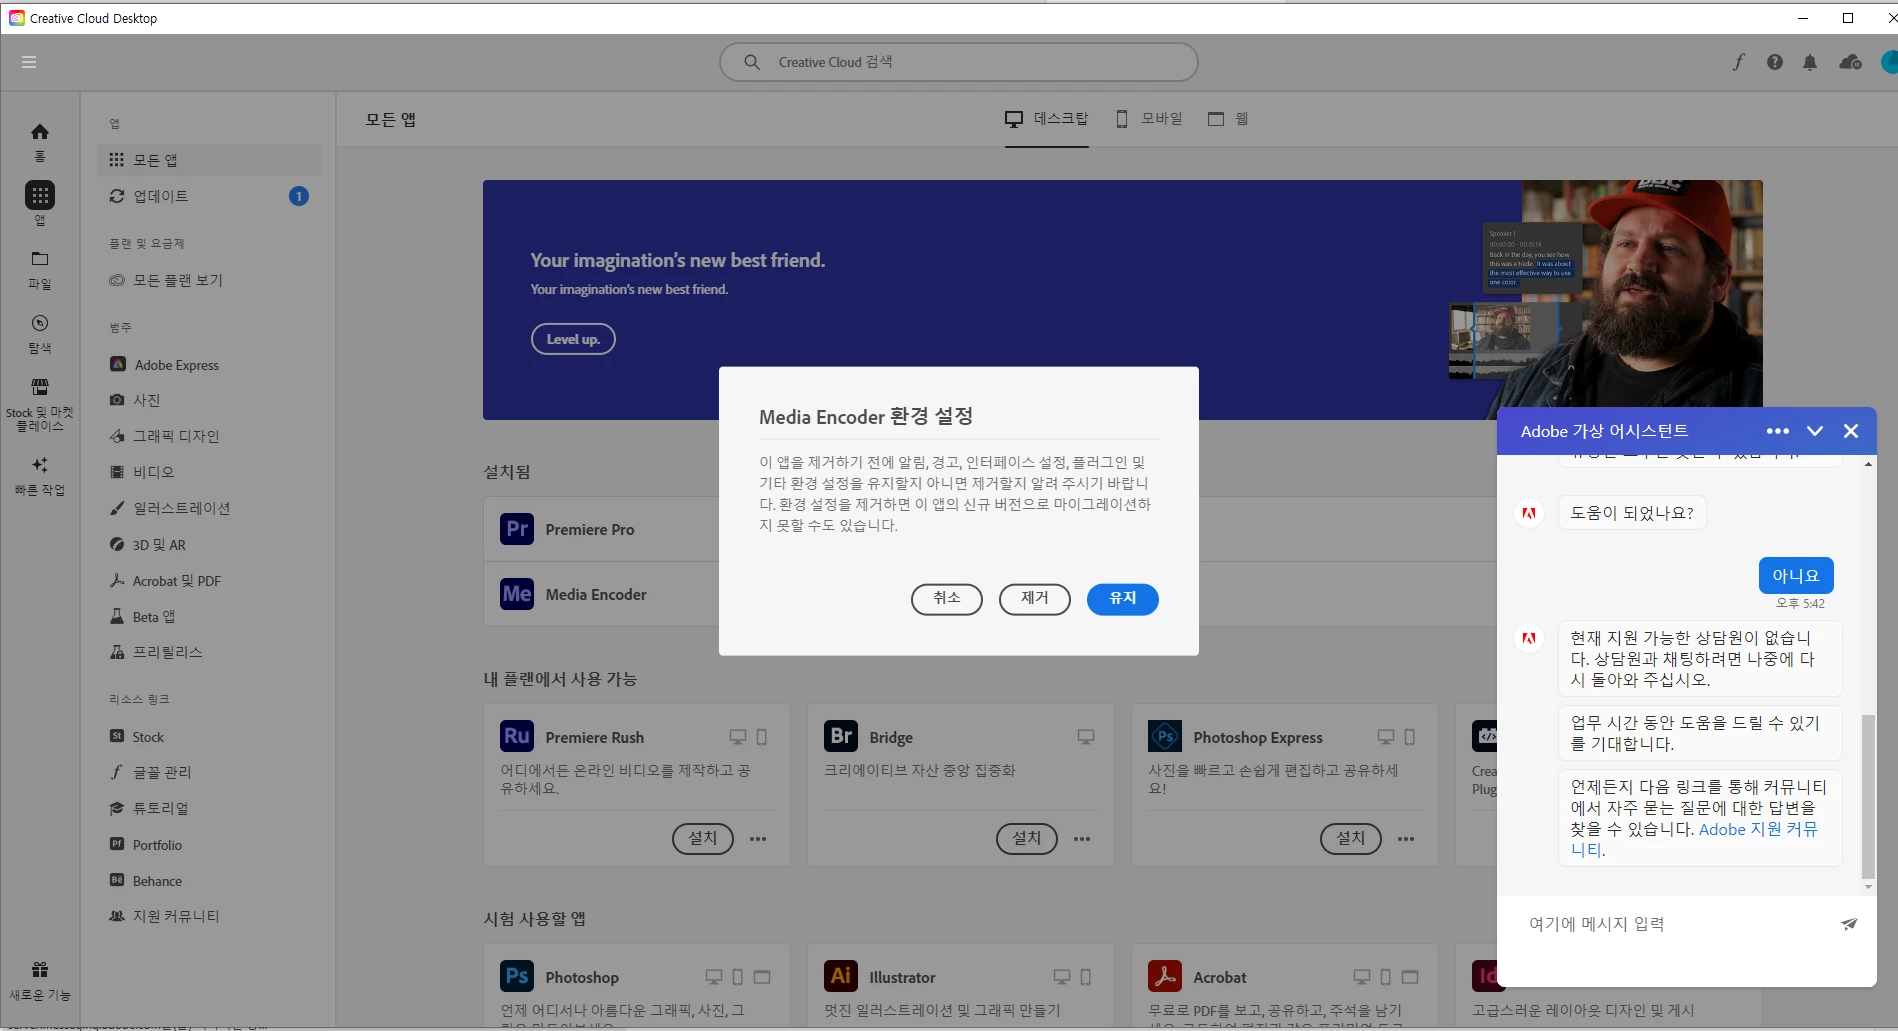This screenshot has width=1898, height=1031.
Task: Click the Bridge app icon
Action: pyautogui.click(x=841, y=737)
